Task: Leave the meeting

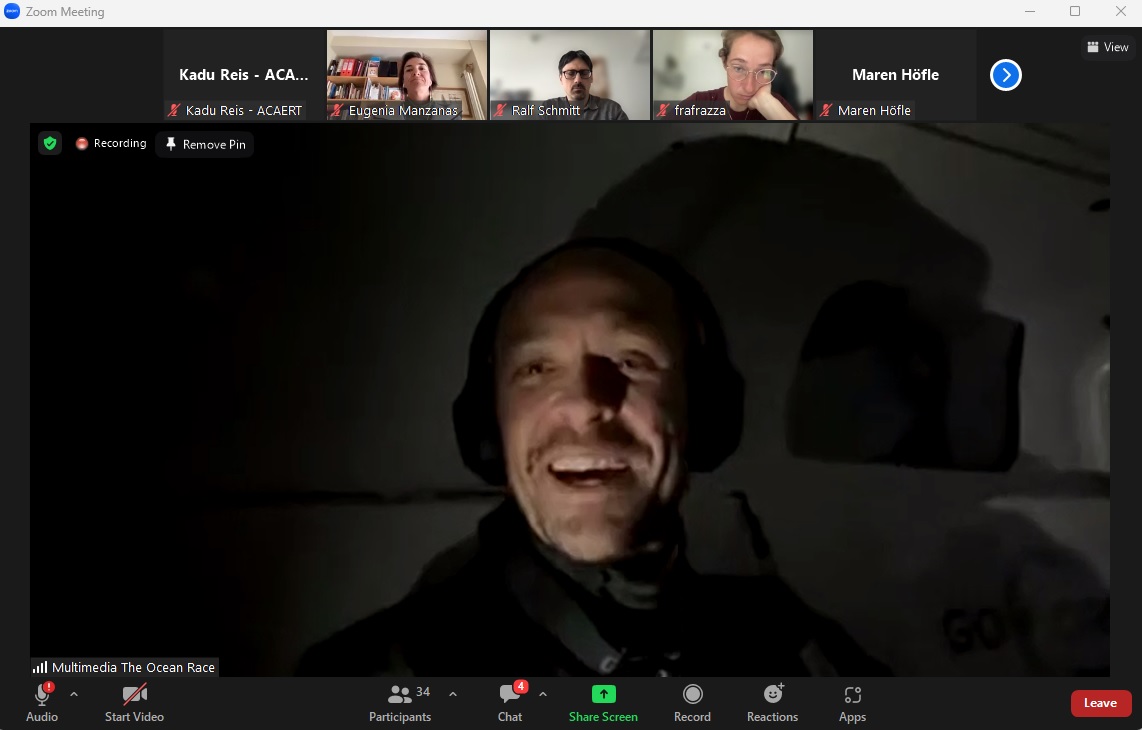Action: pos(1100,703)
